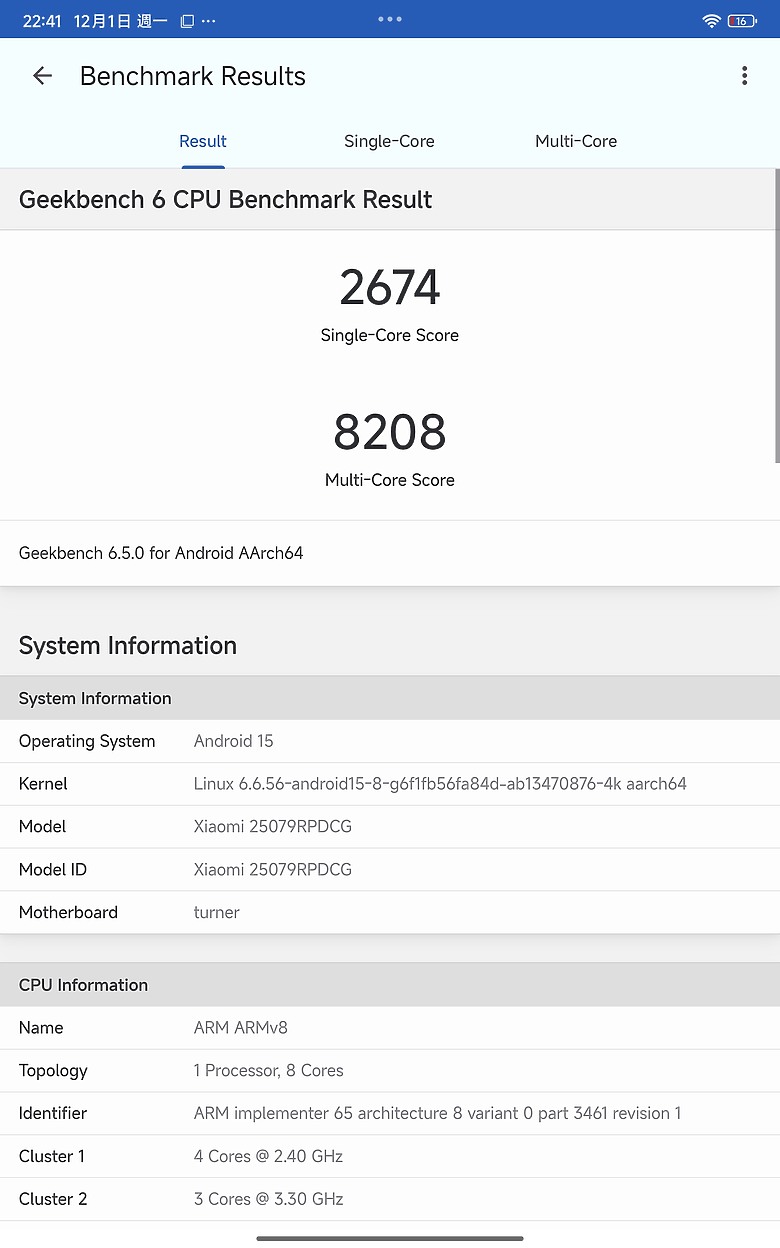Tap the Multi-Core Score label
Image resolution: width=780 pixels, height=1248 pixels.
(390, 480)
